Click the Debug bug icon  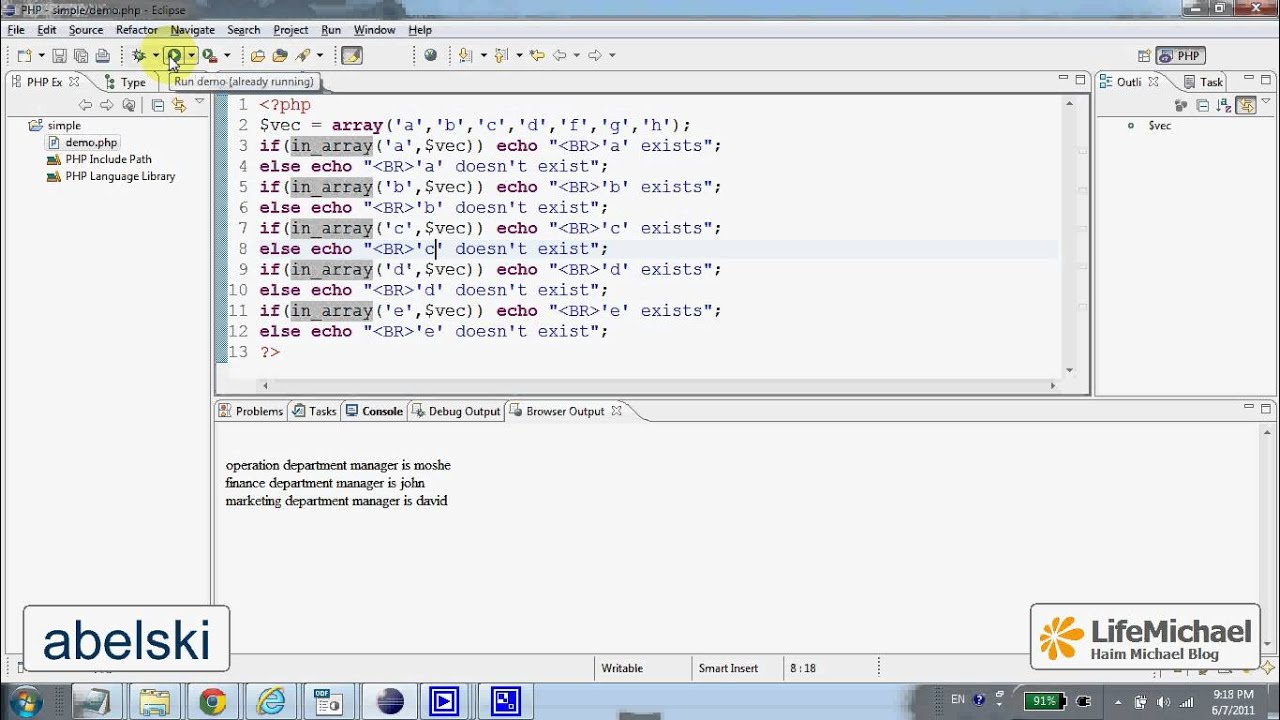click(x=139, y=56)
